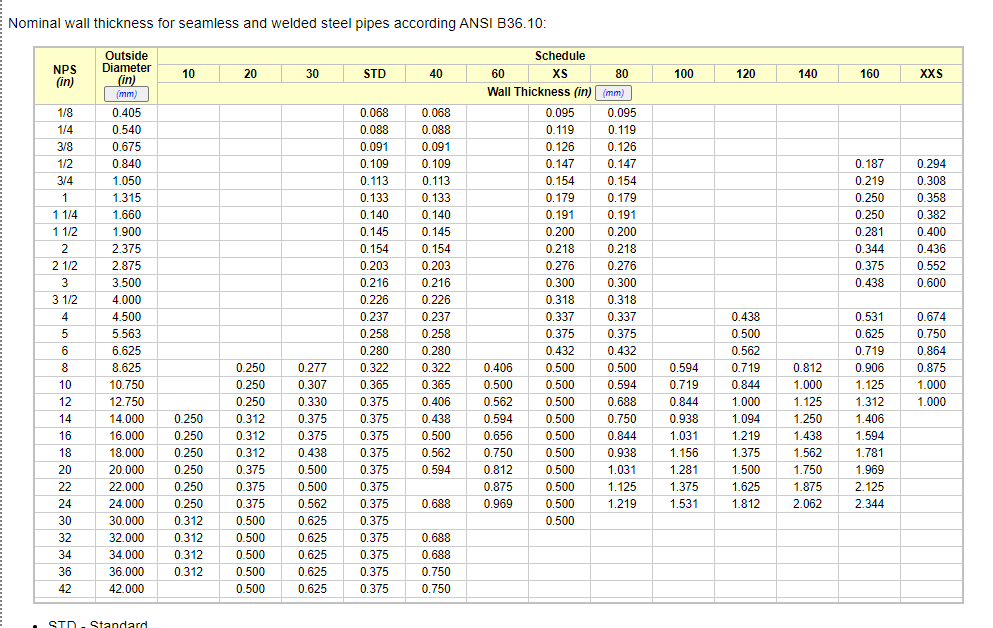Click the Wall Thickness (in) label

pyautogui.click(x=539, y=92)
